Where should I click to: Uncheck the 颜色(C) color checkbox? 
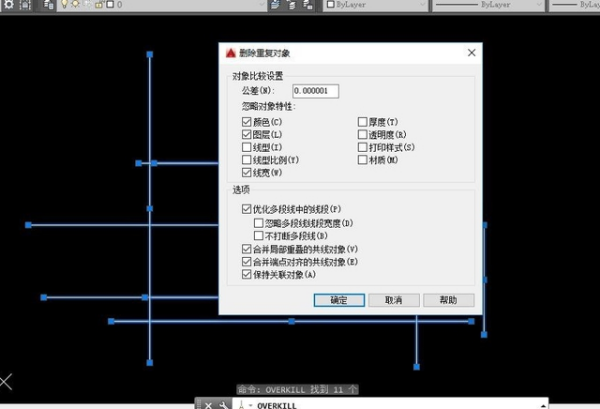[246, 122]
